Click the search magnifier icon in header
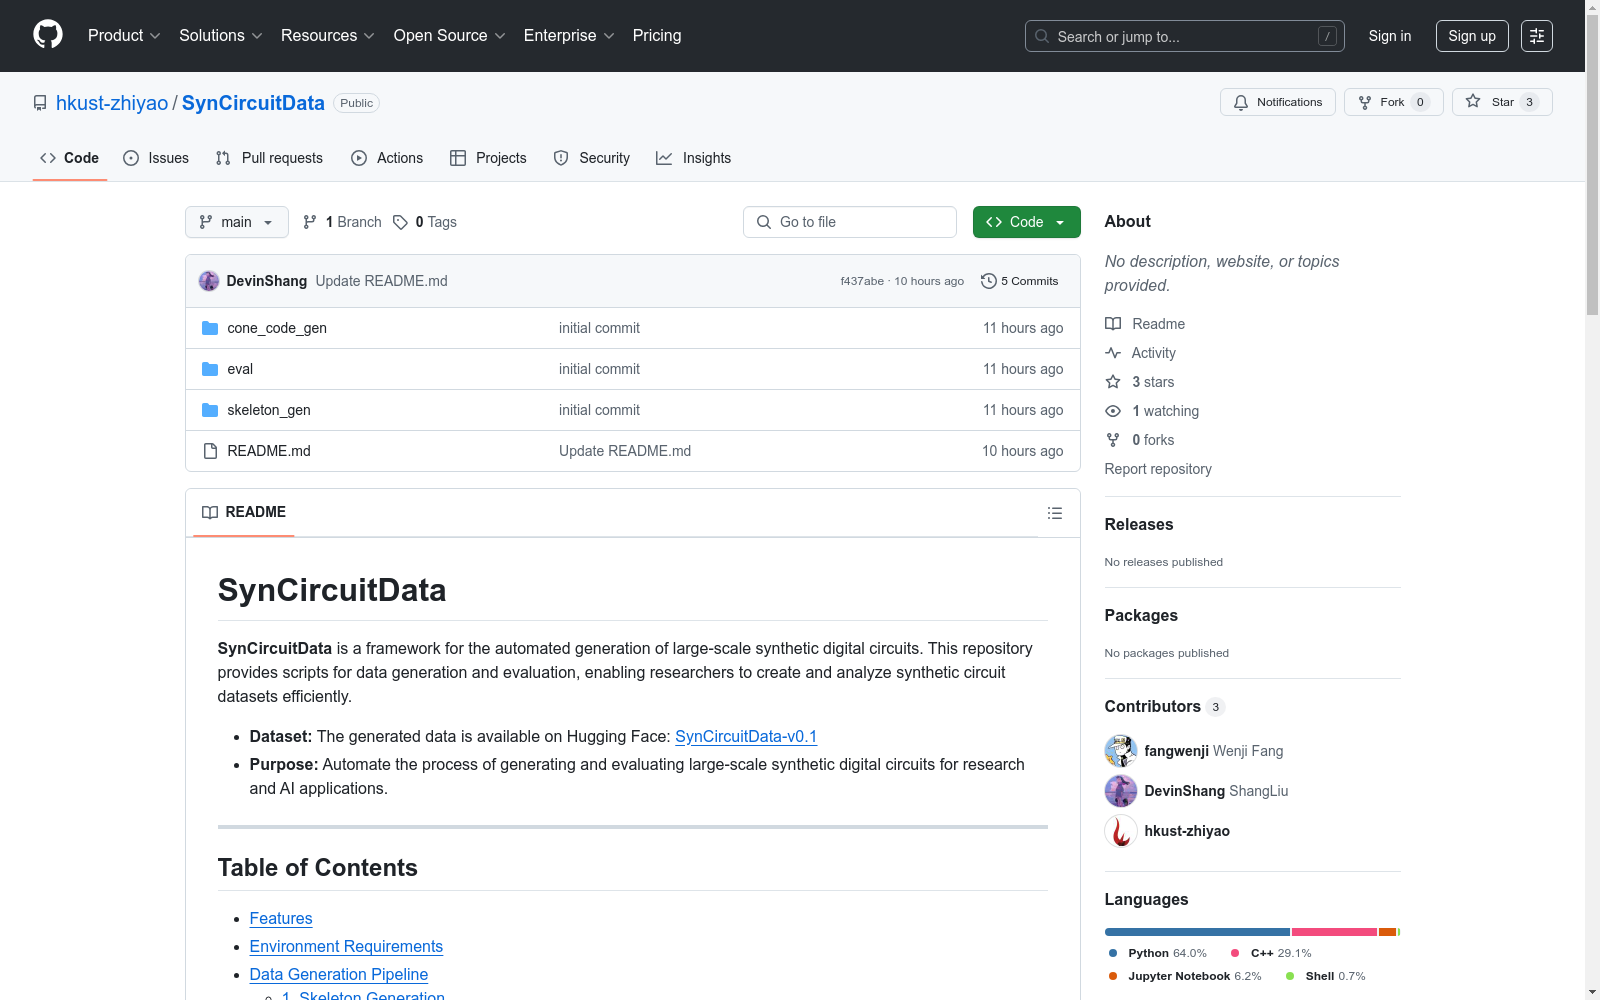Image resolution: width=1600 pixels, height=1000 pixels. pos(1042,36)
